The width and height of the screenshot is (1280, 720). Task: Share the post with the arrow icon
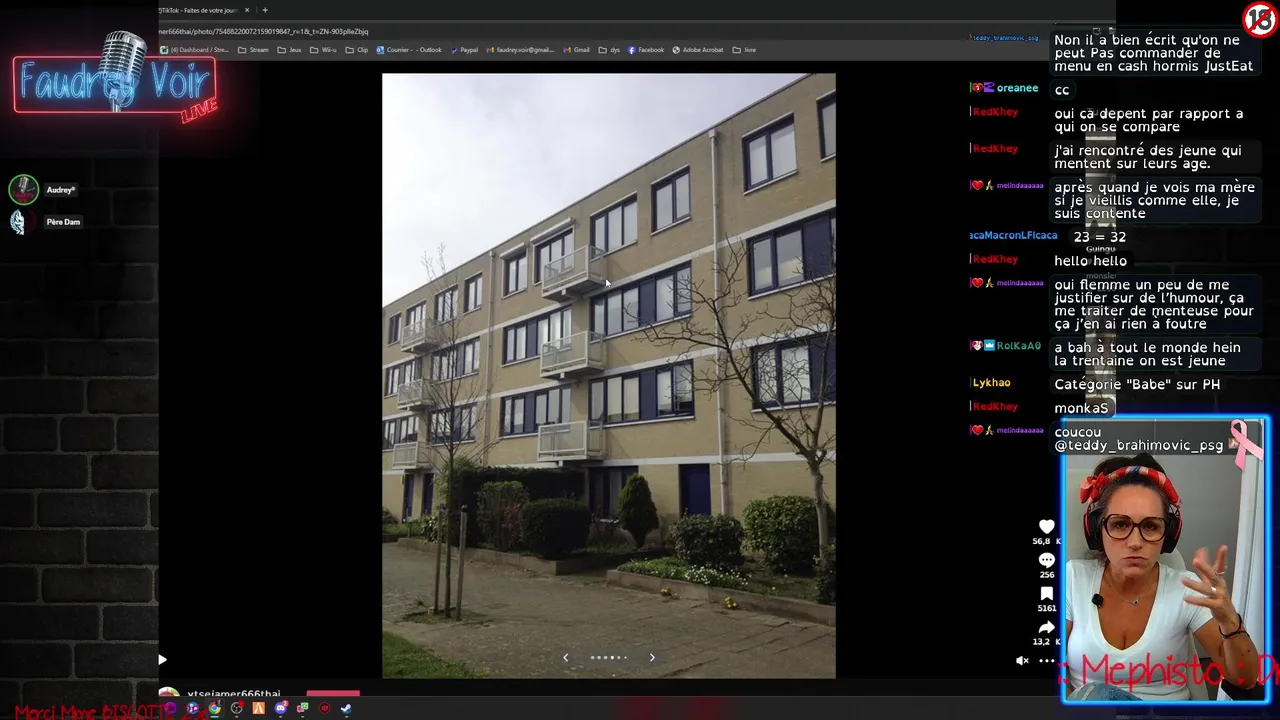1046,627
